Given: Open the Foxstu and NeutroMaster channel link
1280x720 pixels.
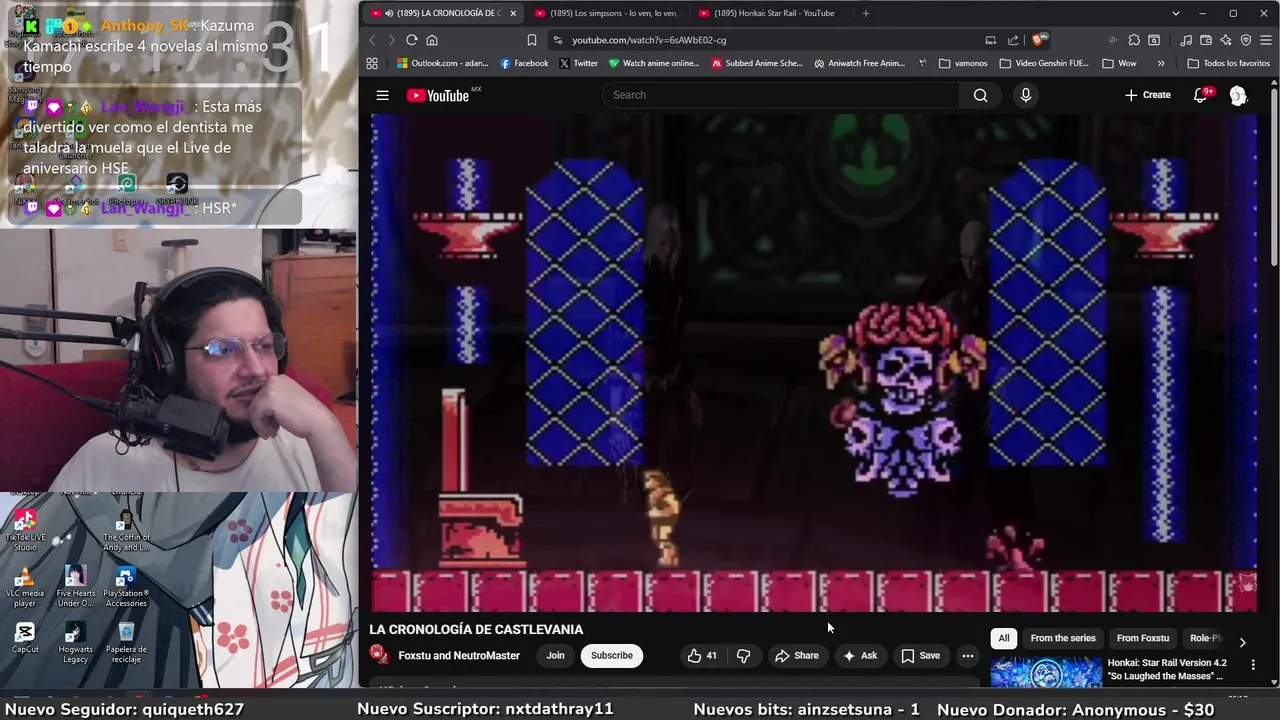Looking at the screenshot, I should [459, 656].
